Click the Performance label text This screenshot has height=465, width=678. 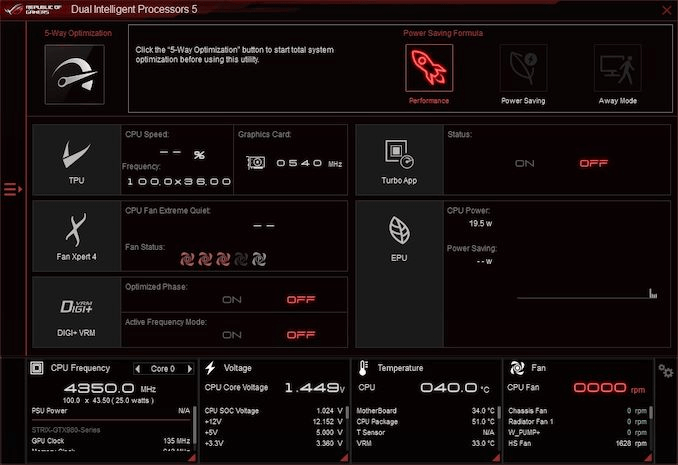429,101
